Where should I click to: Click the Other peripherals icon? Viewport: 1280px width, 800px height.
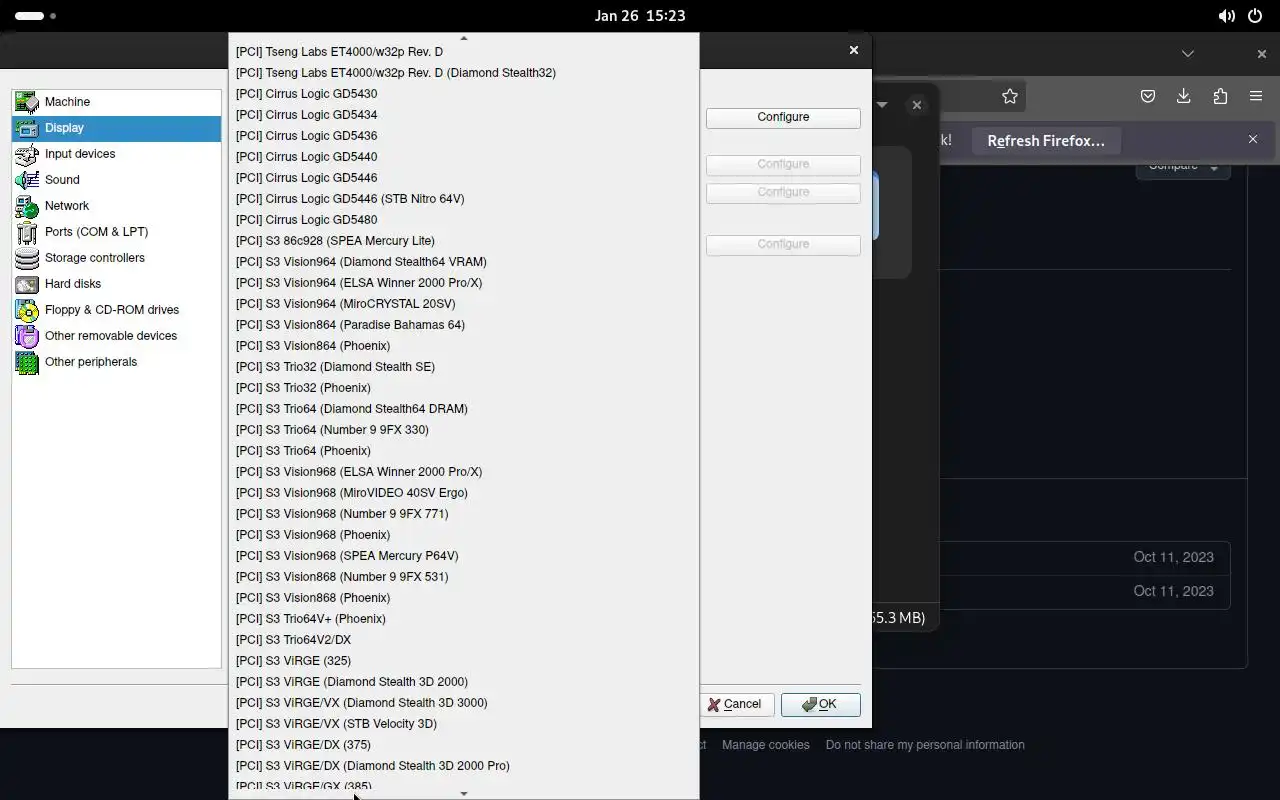click(27, 362)
